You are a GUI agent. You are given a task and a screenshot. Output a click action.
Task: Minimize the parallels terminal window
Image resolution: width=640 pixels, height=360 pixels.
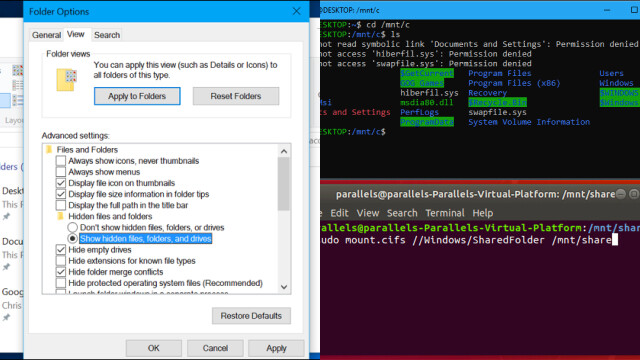pos(621,194)
